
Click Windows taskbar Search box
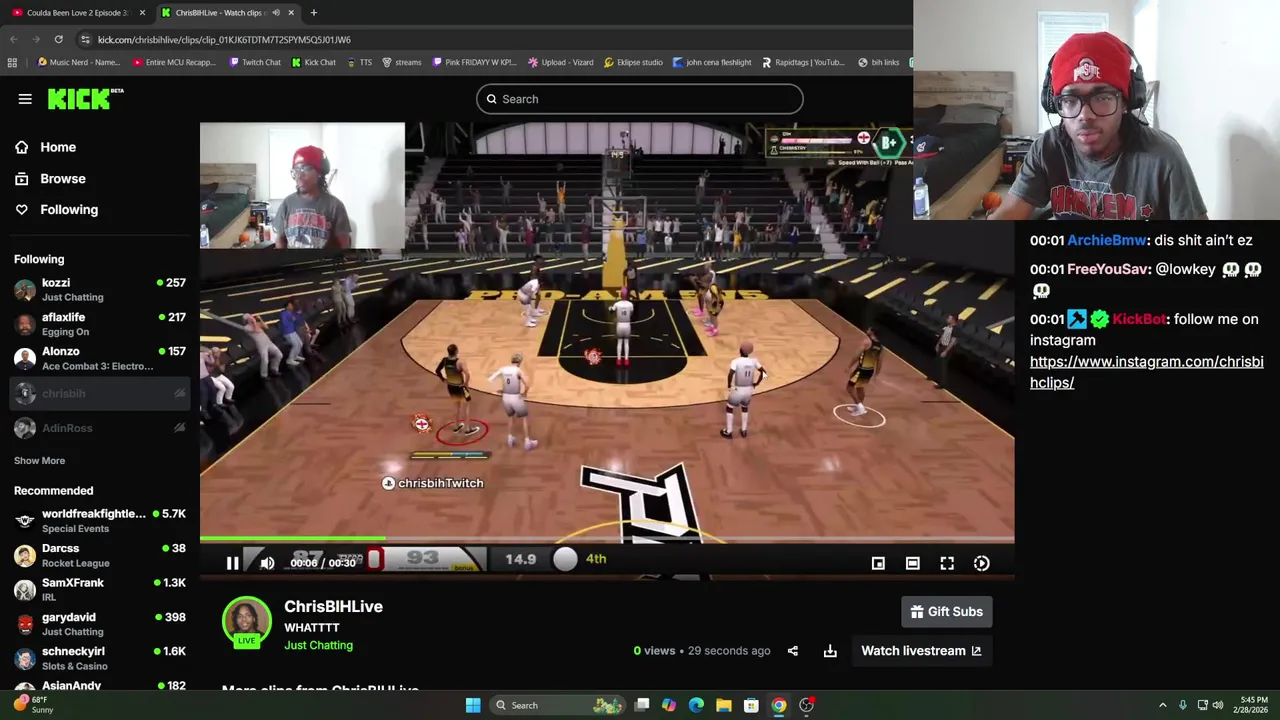558,705
